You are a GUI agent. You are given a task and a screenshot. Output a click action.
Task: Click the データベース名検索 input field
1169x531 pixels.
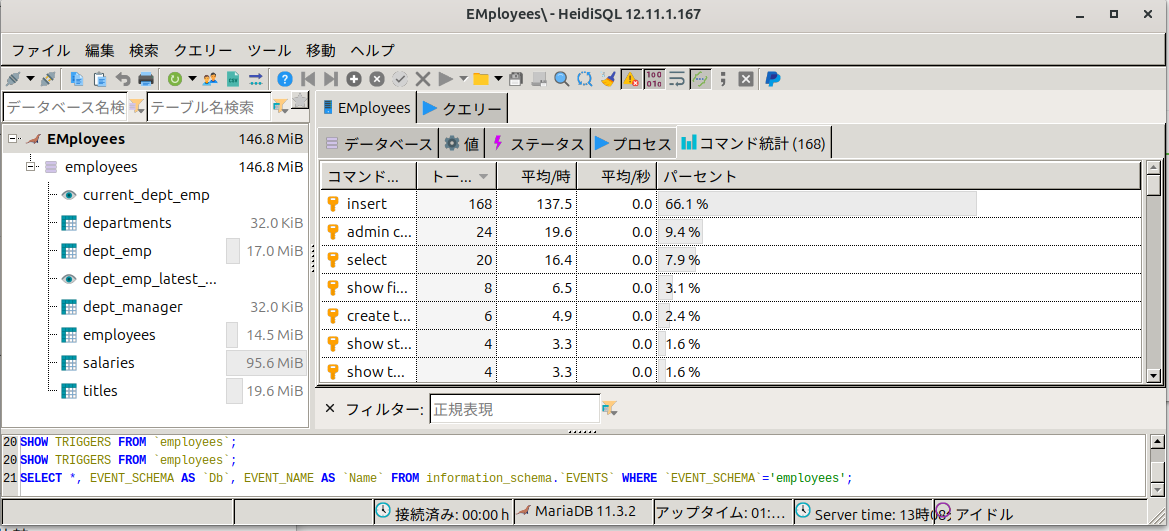point(66,107)
